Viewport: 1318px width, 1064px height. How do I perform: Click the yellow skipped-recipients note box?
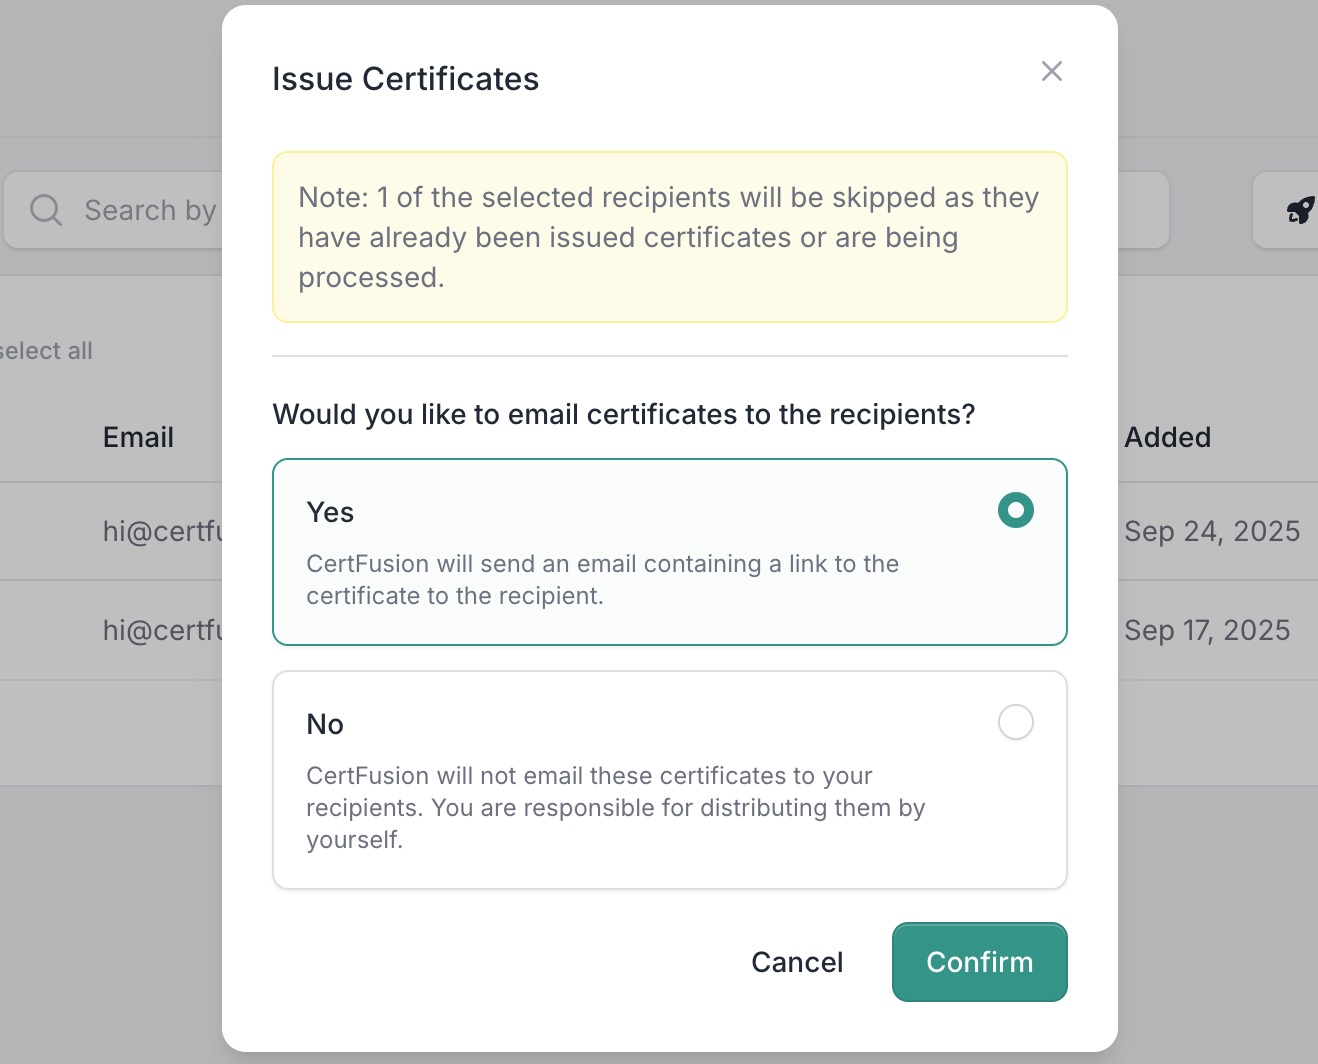[x=669, y=237]
